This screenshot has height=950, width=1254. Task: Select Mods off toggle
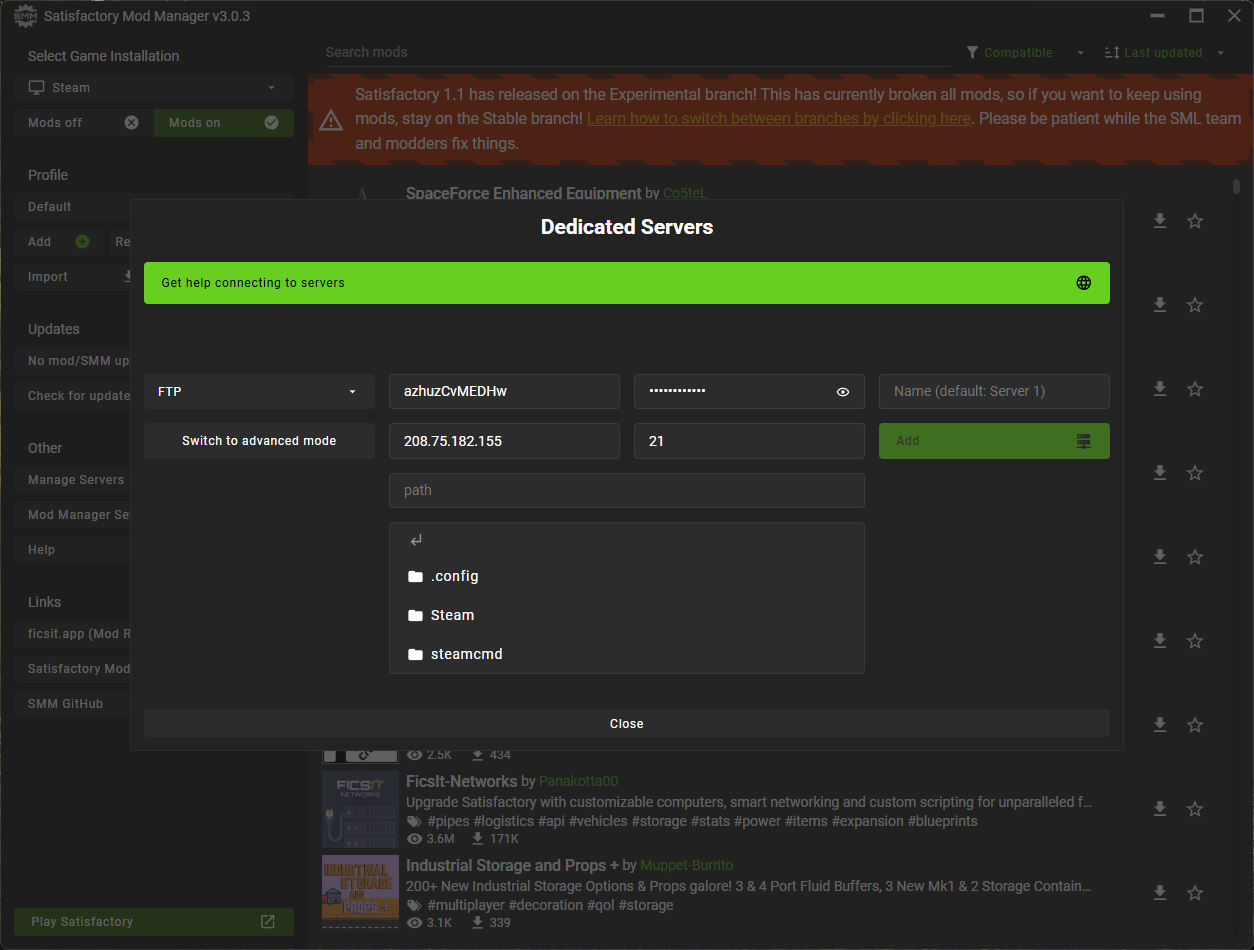coord(83,123)
